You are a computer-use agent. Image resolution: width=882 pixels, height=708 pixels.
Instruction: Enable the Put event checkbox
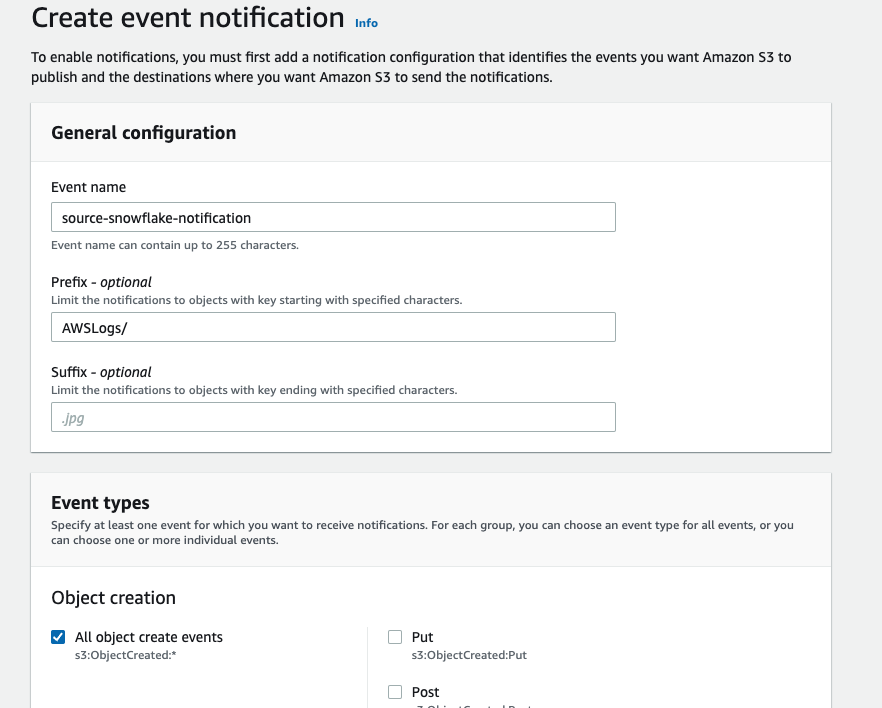(x=395, y=637)
